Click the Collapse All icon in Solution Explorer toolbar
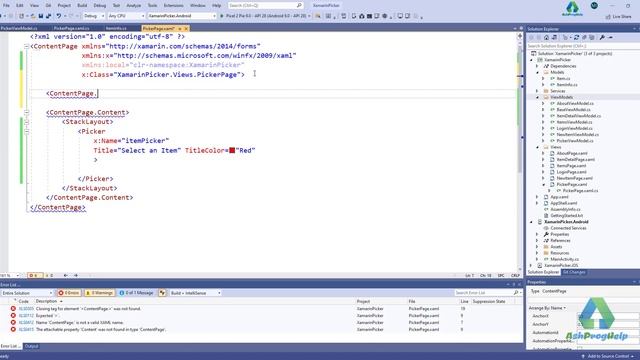This screenshot has height=360, width=640. [584, 37]
